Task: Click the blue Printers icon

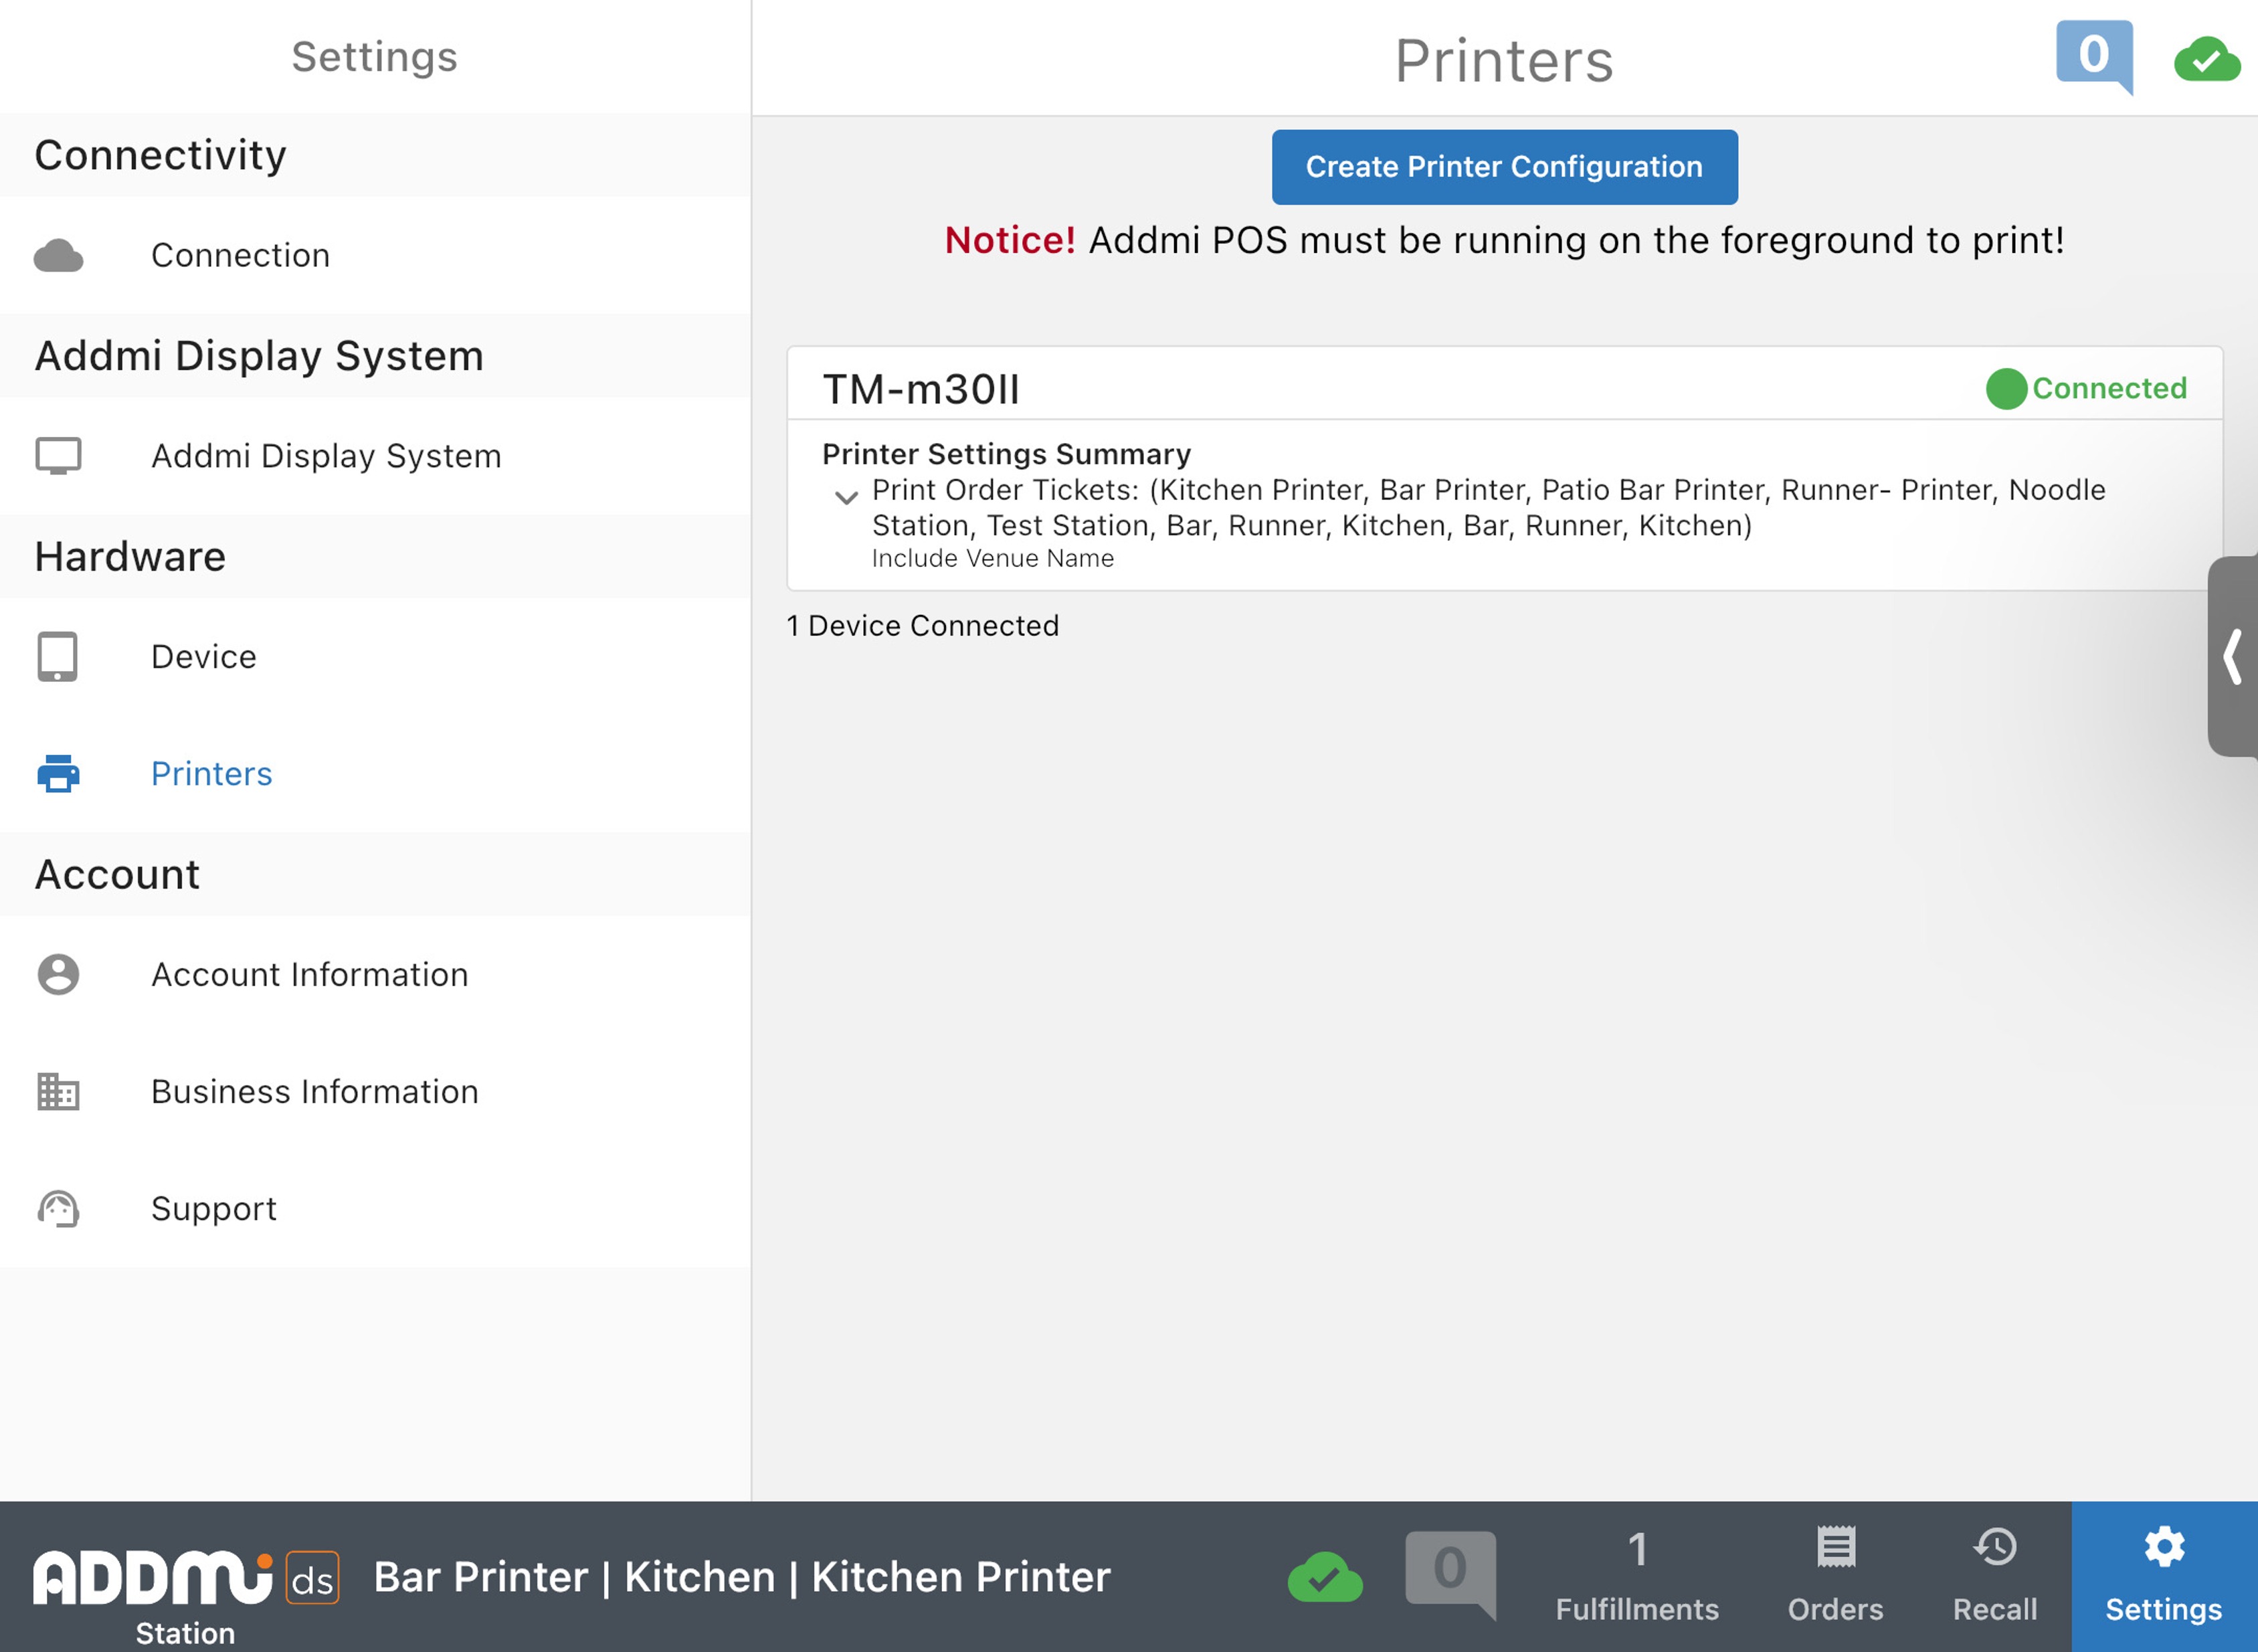Action: (58, 774)
